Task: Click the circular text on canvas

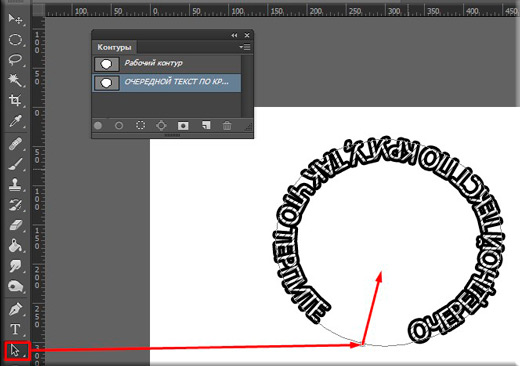Action: coord(390,240)
